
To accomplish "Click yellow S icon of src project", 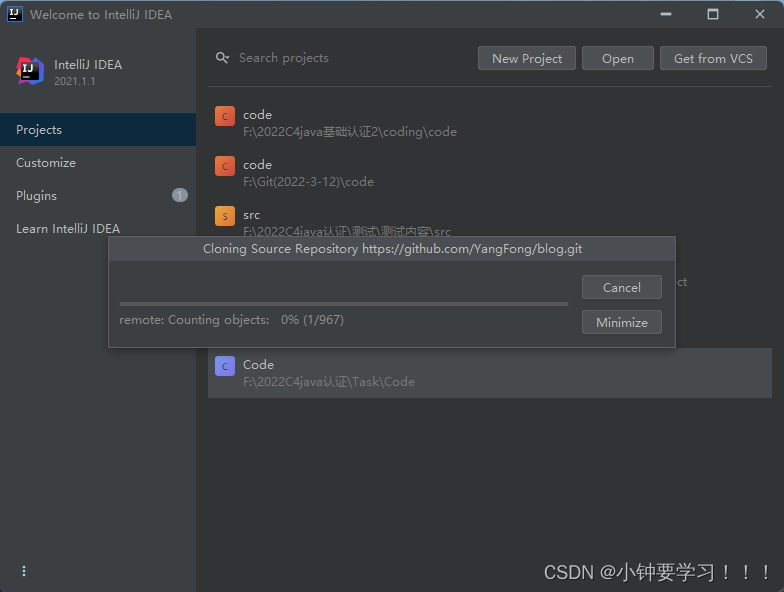I will (224, 216).
